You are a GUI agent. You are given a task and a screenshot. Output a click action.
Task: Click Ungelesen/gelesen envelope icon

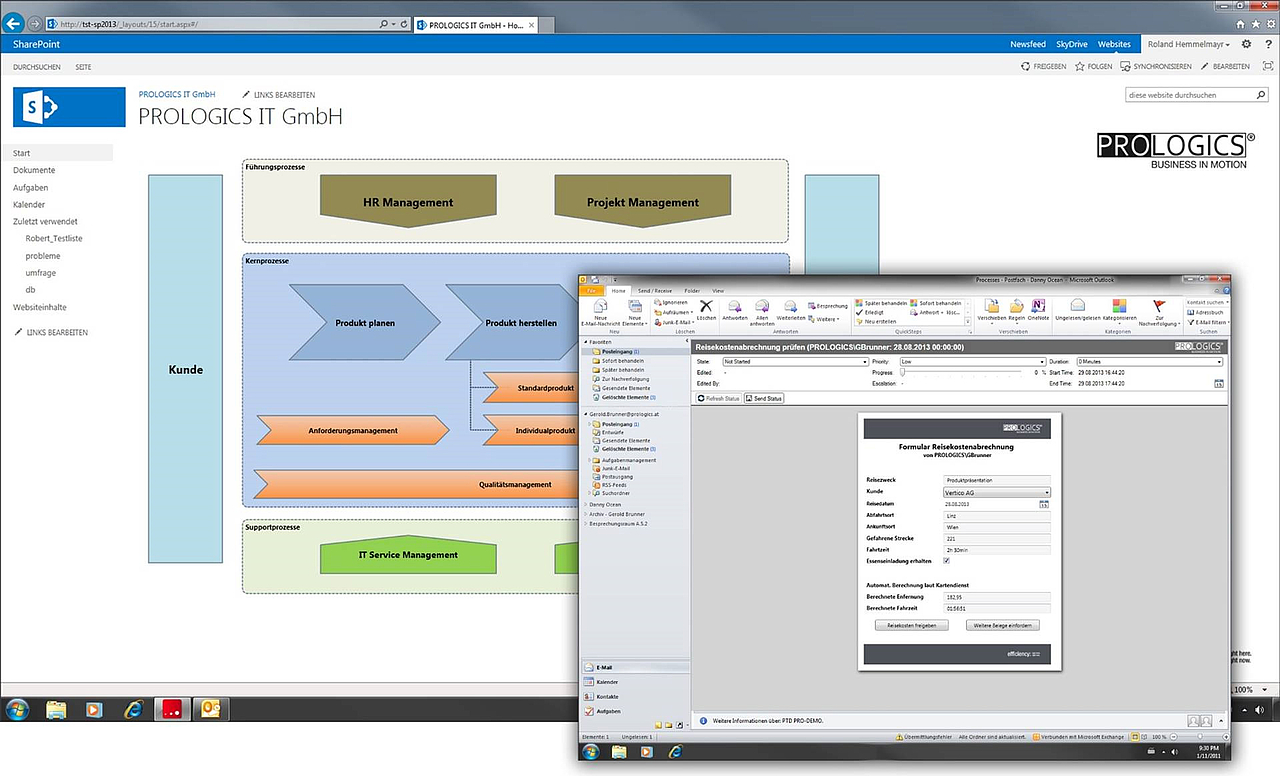(x=1077, y=306)
